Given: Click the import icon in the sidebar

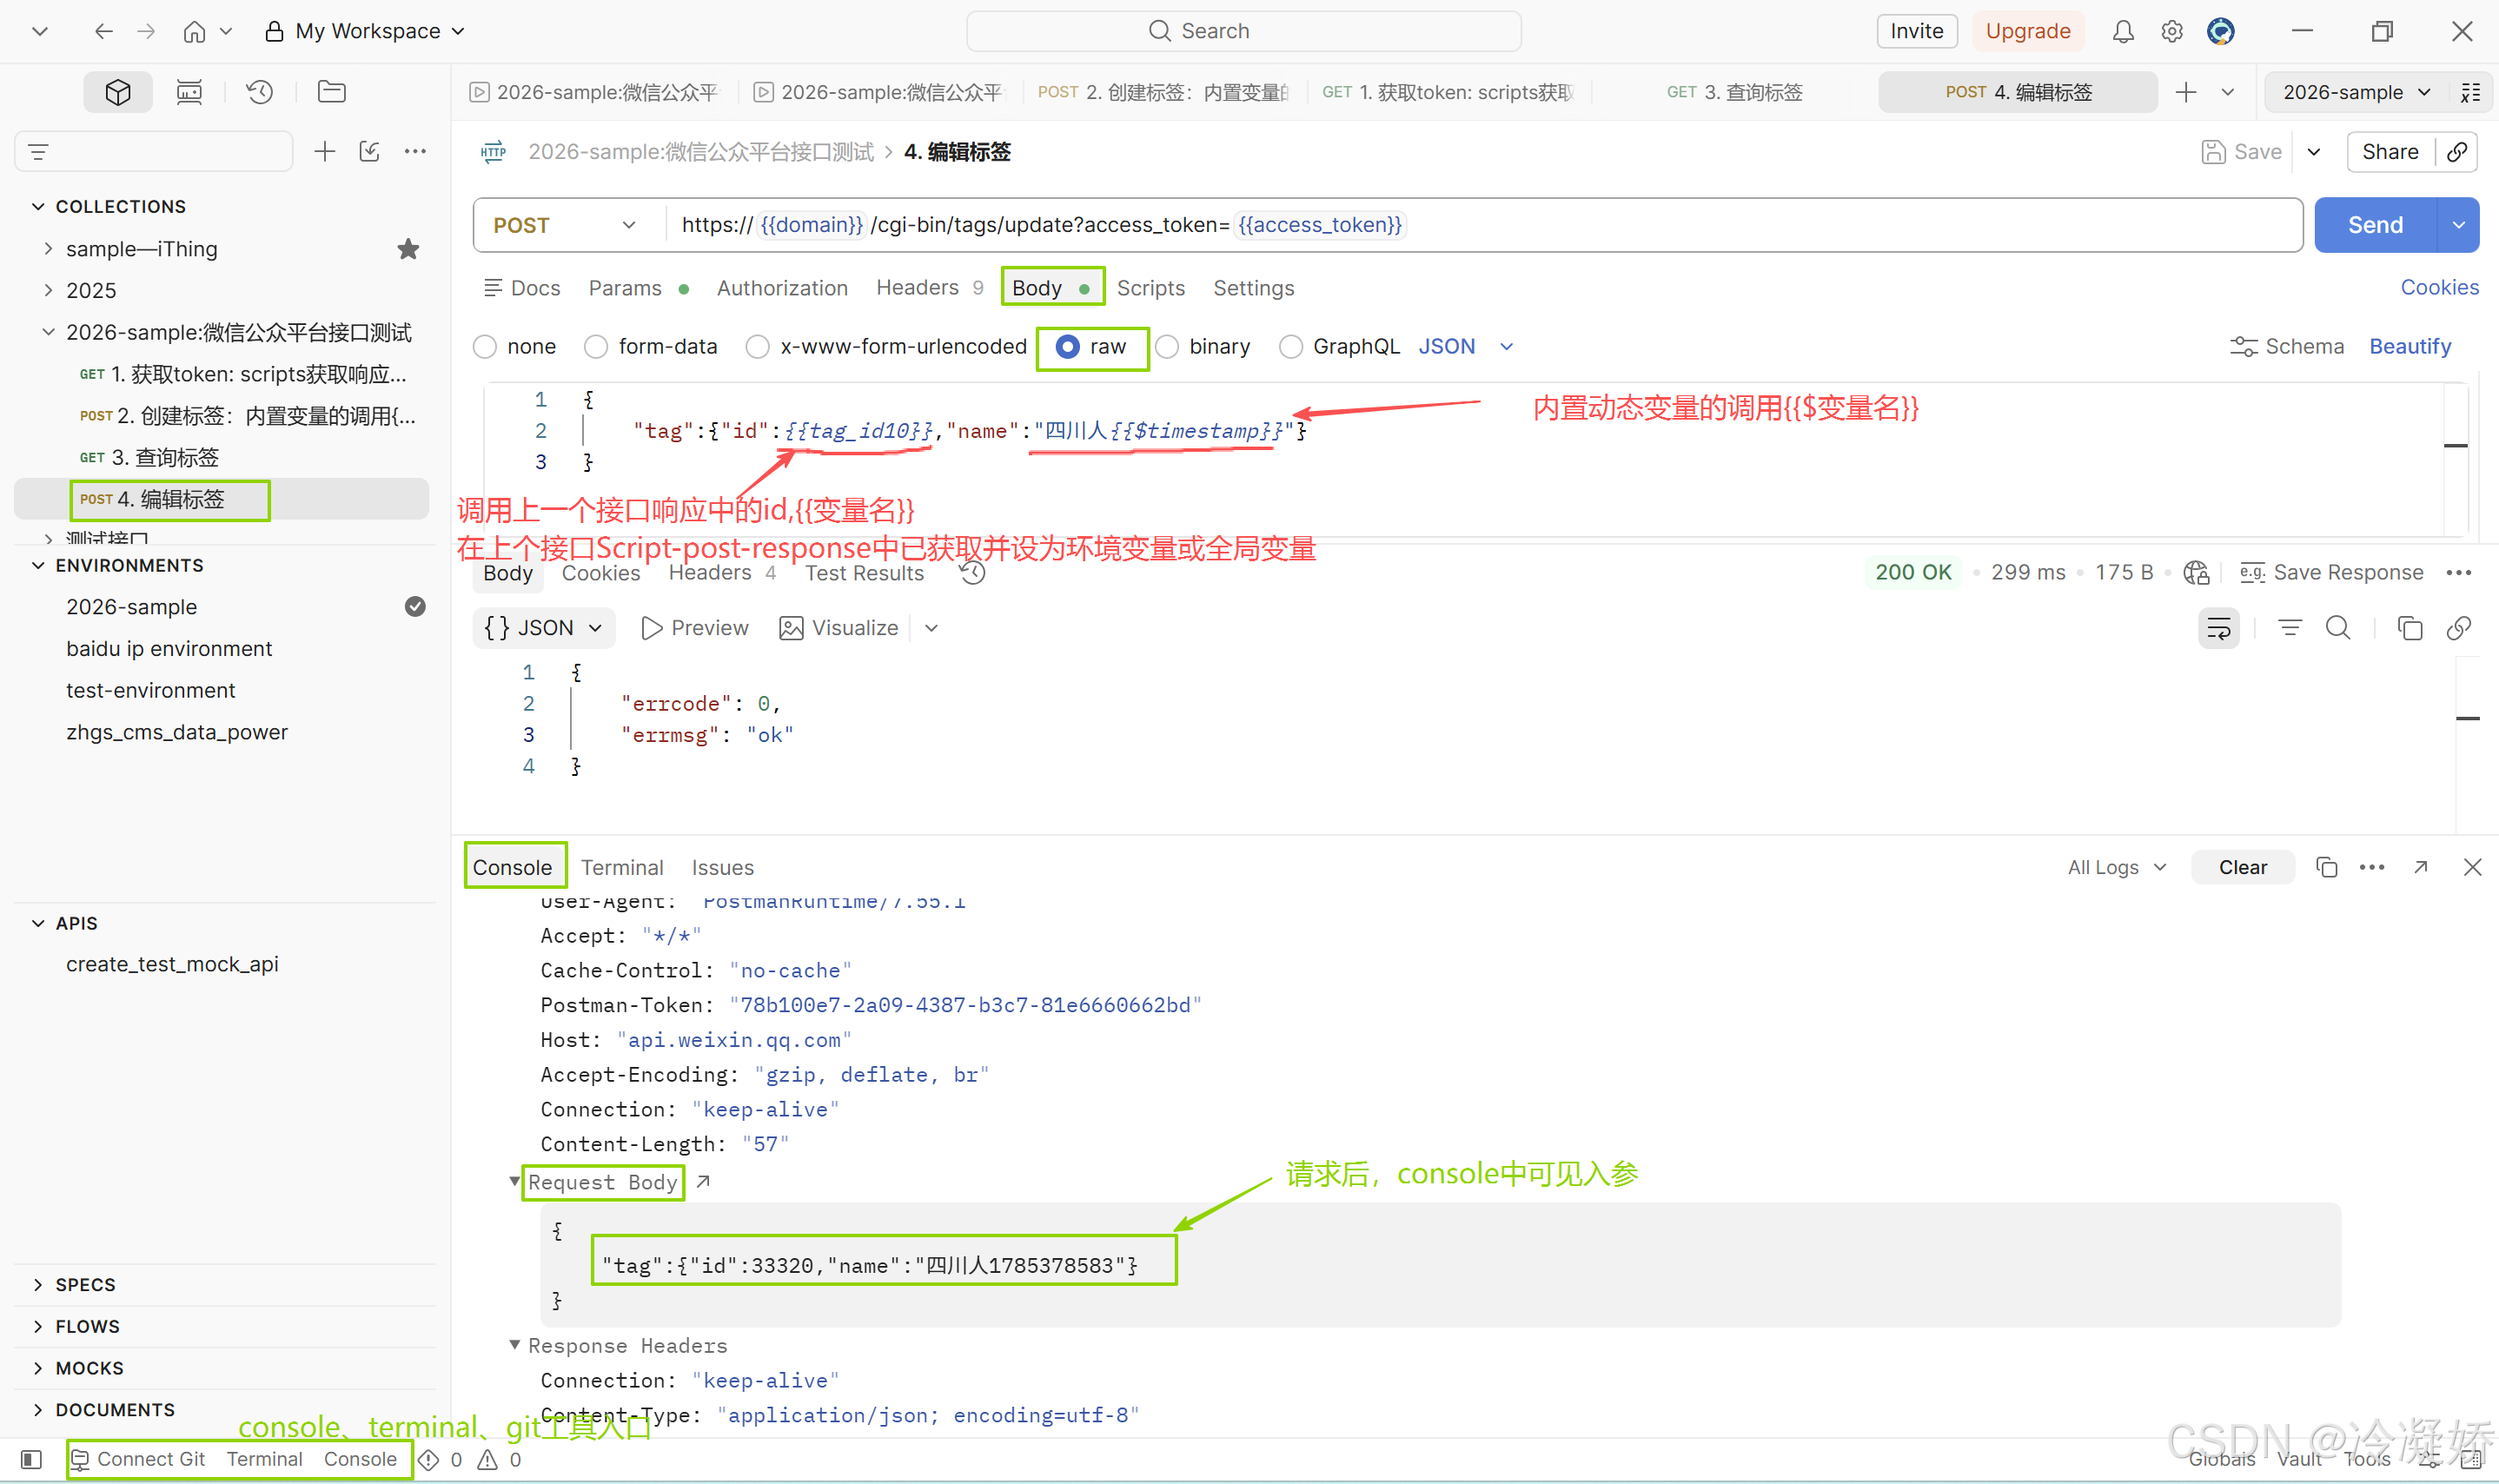Looking at the screenshot, I should click(x=370, y=152).
